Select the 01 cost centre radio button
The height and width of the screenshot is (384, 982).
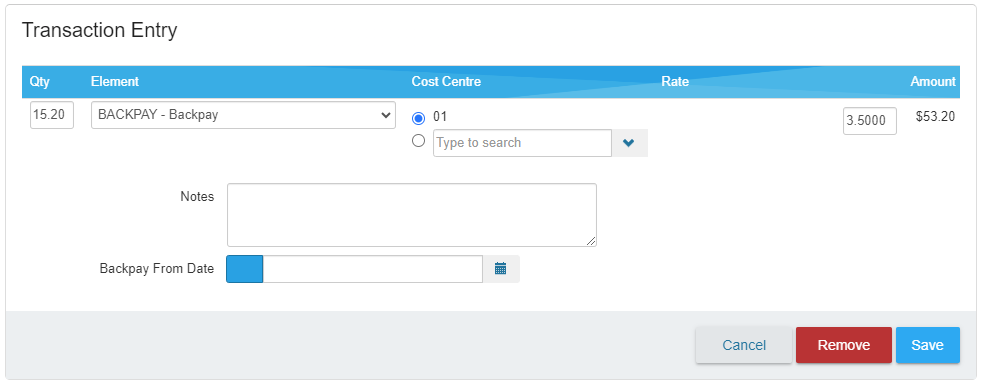[x=418, y=118]
